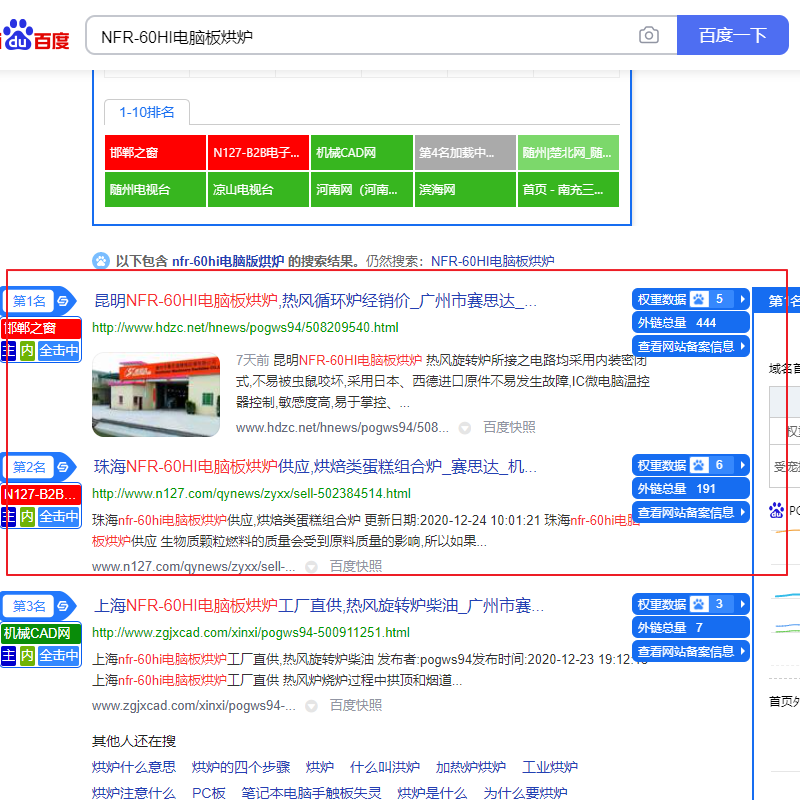Screen dimensions: 800x800
Task: Click 仍然搜索 NFR-60HI电脑板烘炉 link
Action: (492, 261)
